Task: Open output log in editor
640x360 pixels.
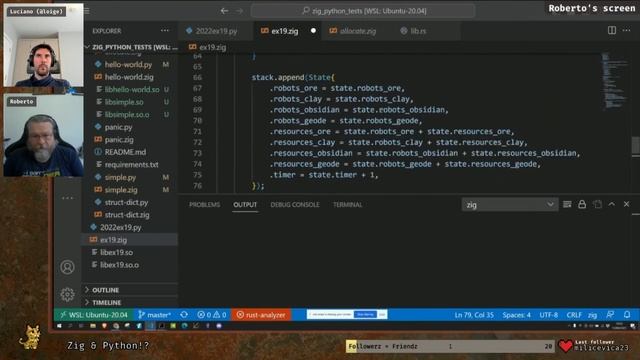Action: pos(597,204)
